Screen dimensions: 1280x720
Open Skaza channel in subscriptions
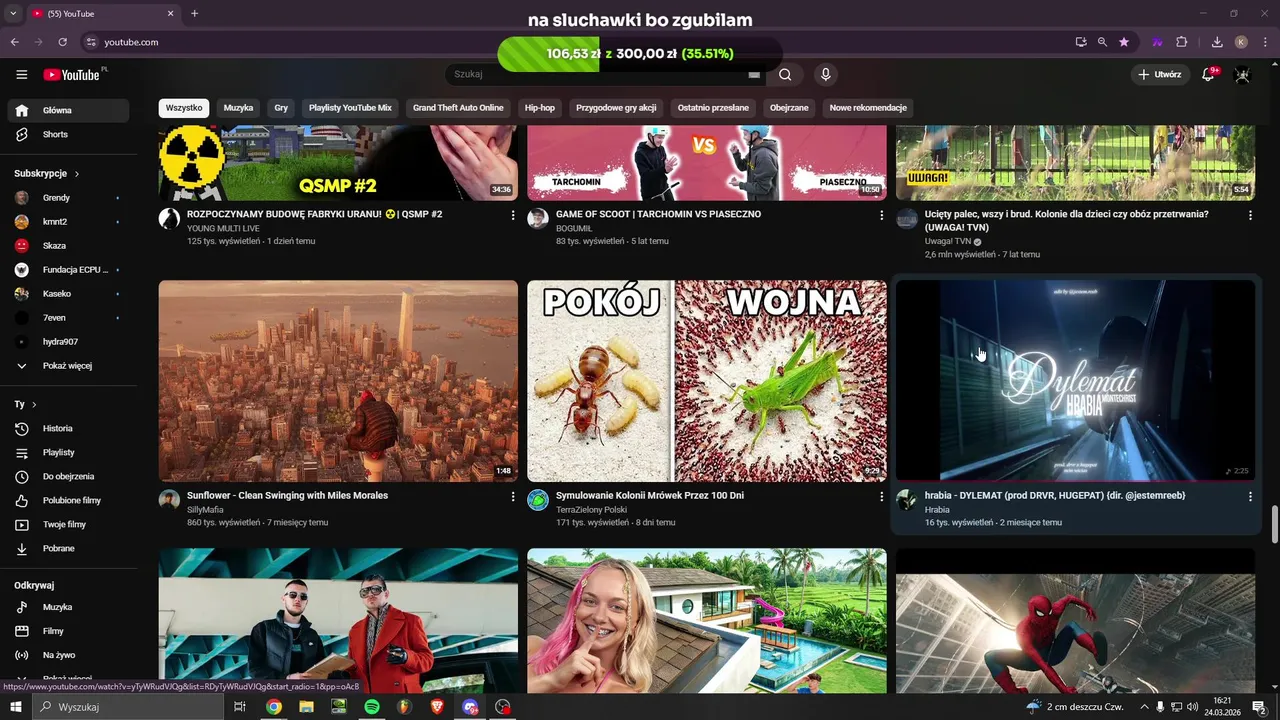point(68,246)
